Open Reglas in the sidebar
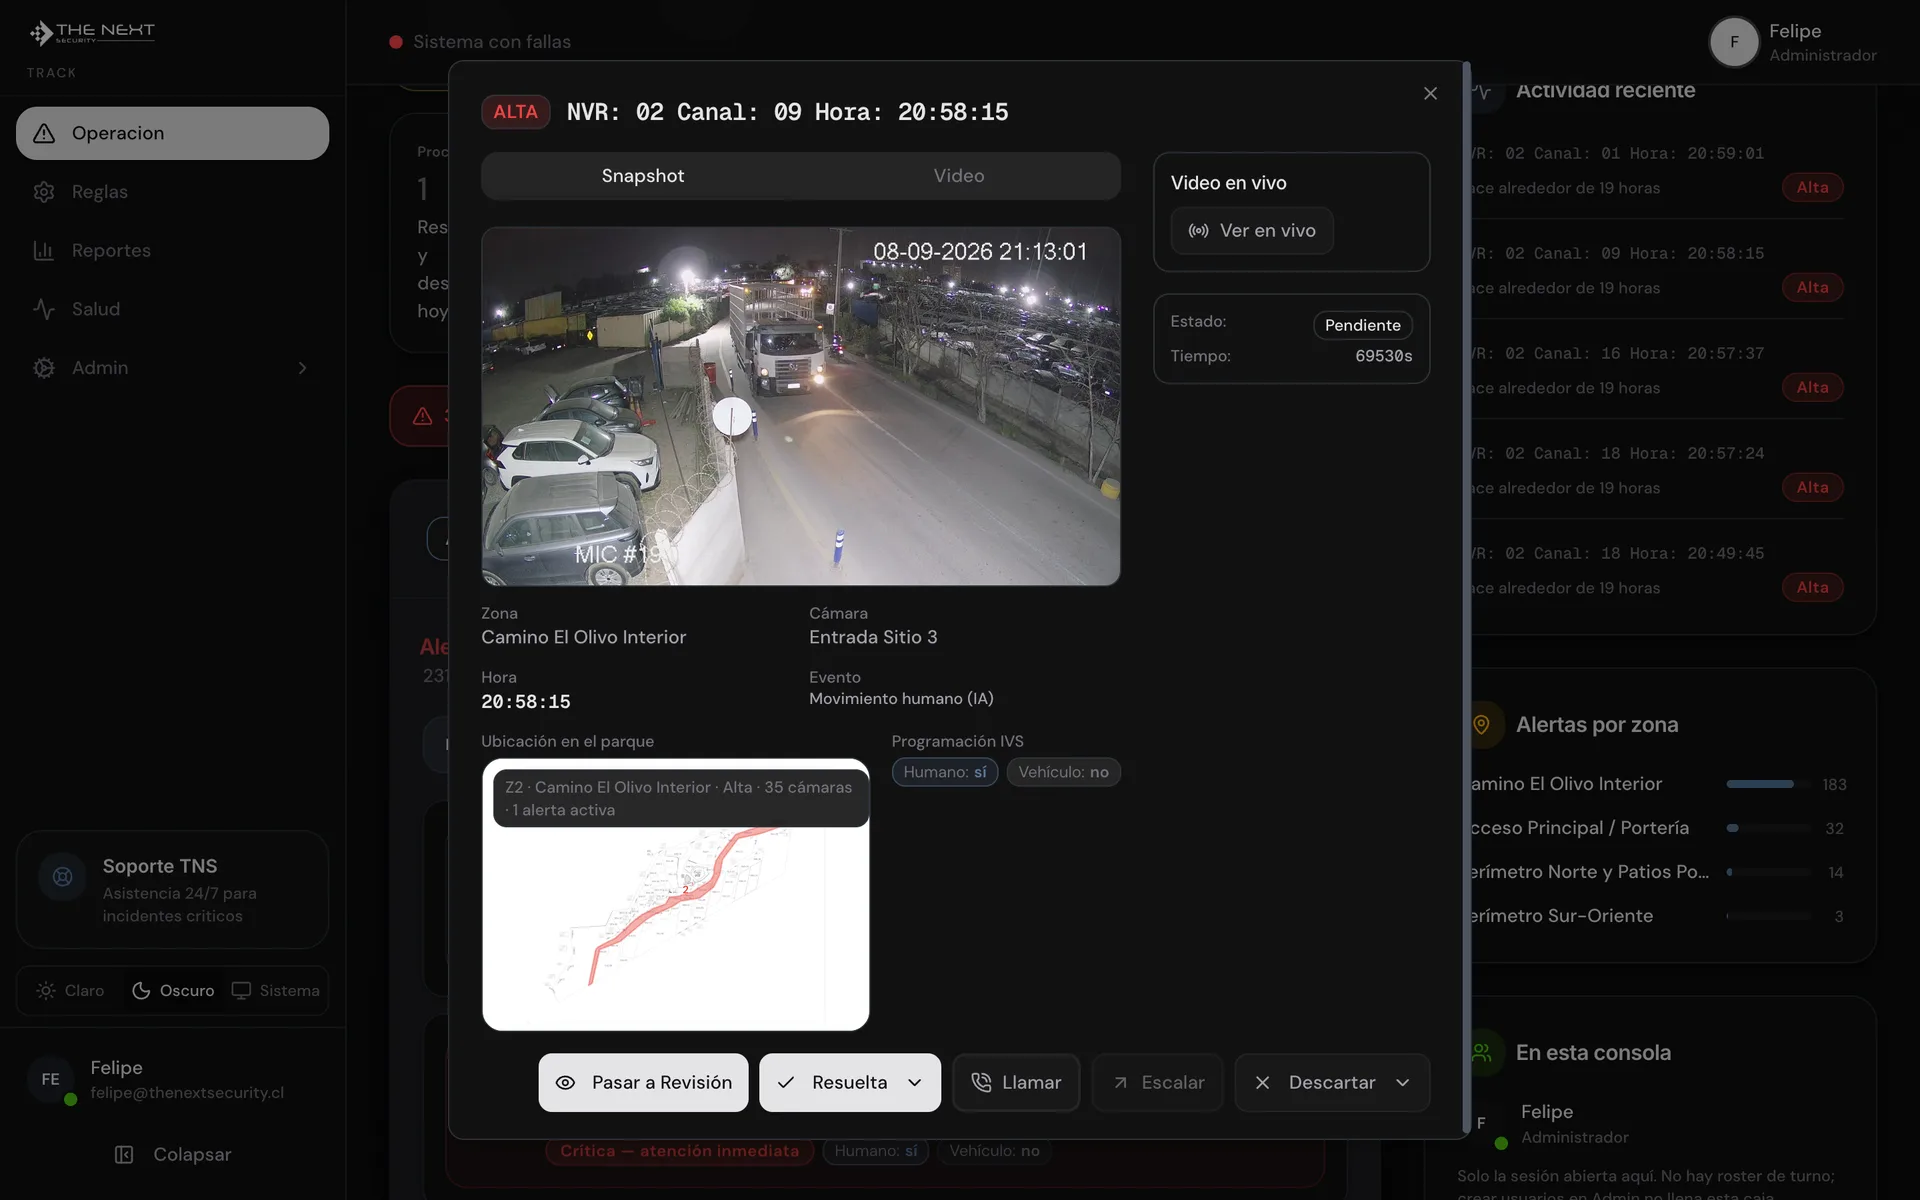 (x=172, y=192)
